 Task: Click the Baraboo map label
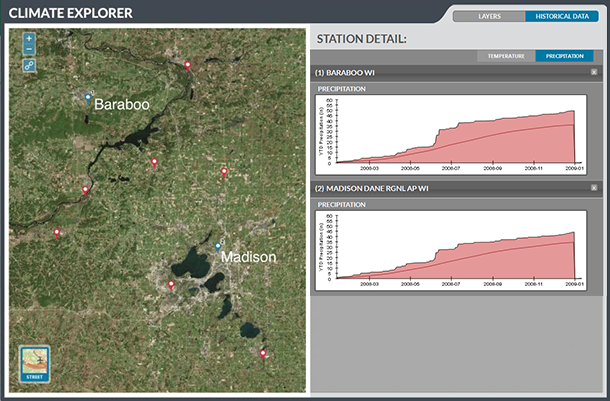(x=122, y=104)
